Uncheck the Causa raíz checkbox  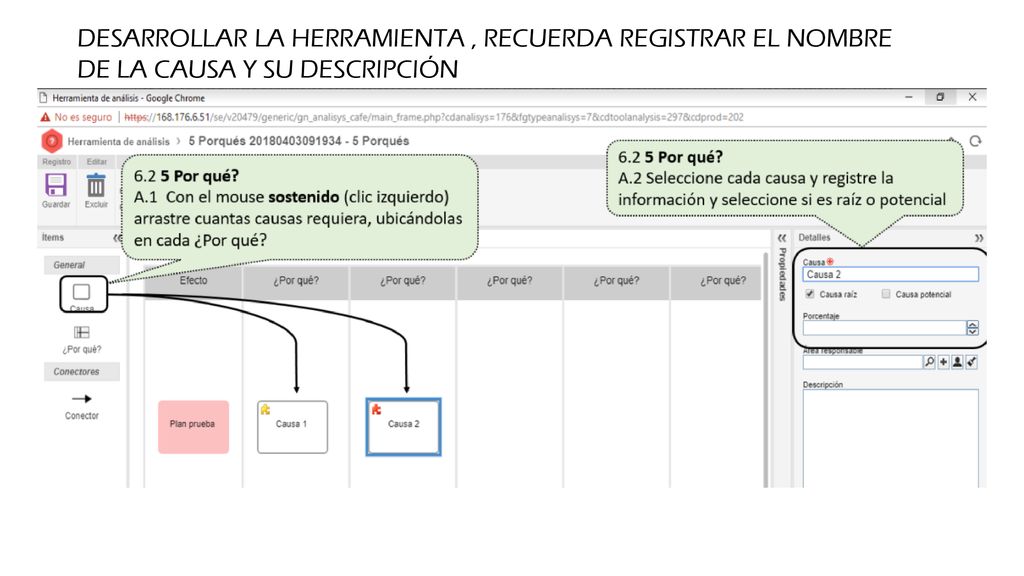pyautogui.click(x=810, y=294)
